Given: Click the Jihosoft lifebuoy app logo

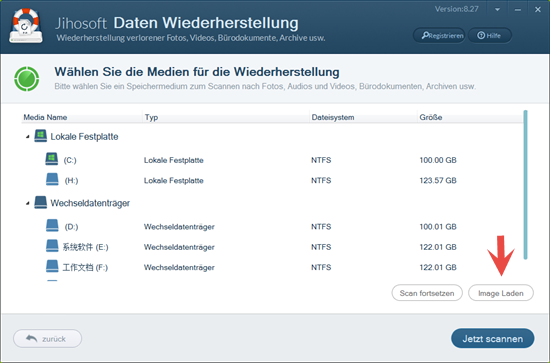Looking at the screenshot, I should click(26, 26).
